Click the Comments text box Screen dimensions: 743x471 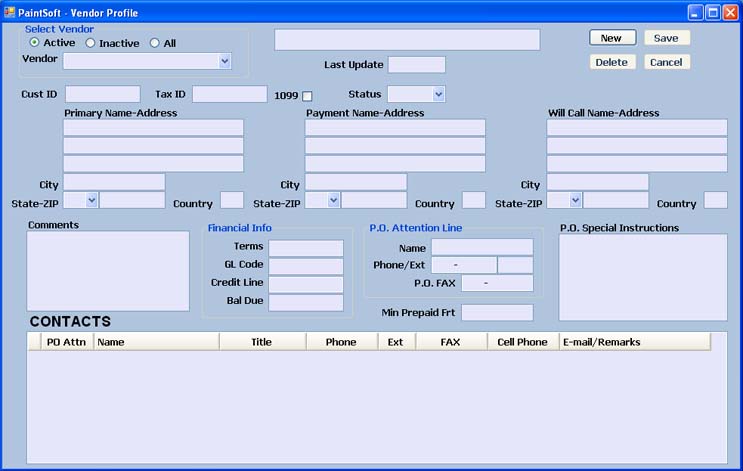[x=108, y=271]
